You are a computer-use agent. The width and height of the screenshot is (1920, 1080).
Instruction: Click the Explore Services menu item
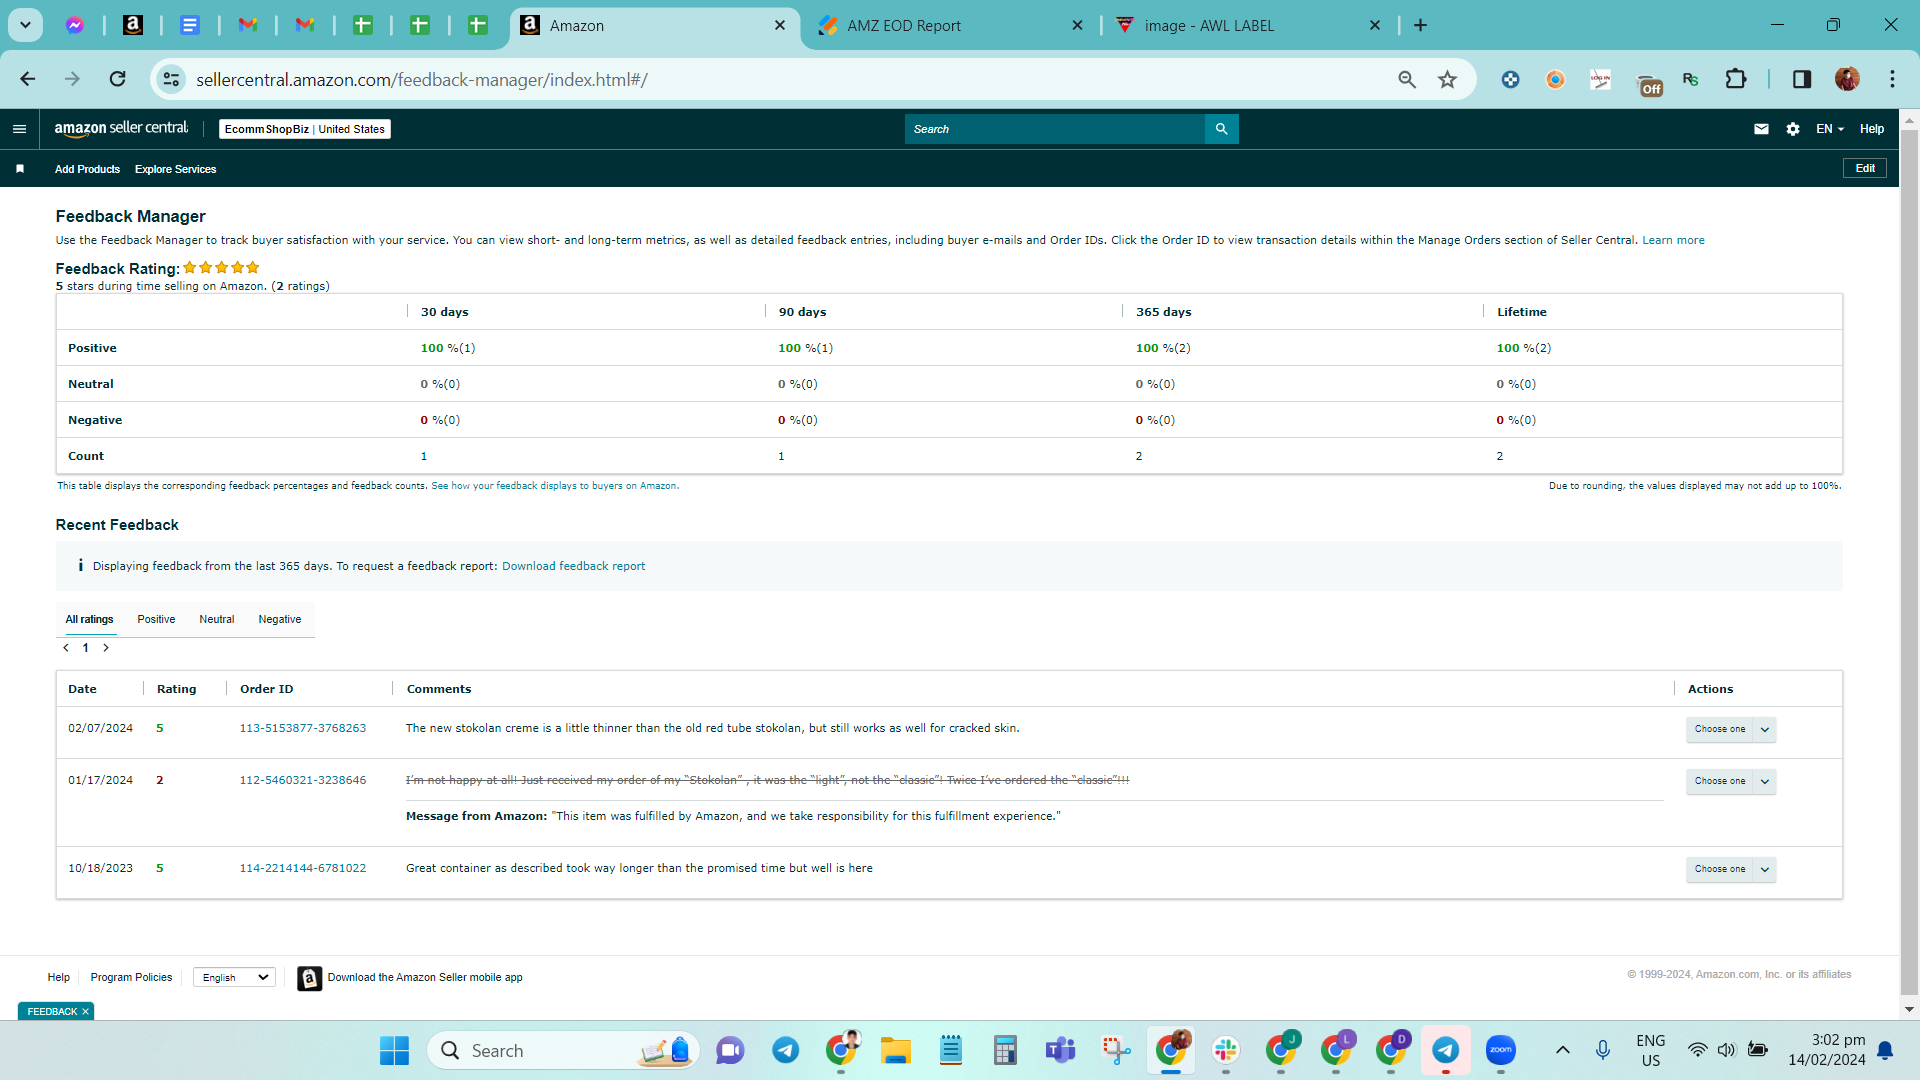pos(175,169)
